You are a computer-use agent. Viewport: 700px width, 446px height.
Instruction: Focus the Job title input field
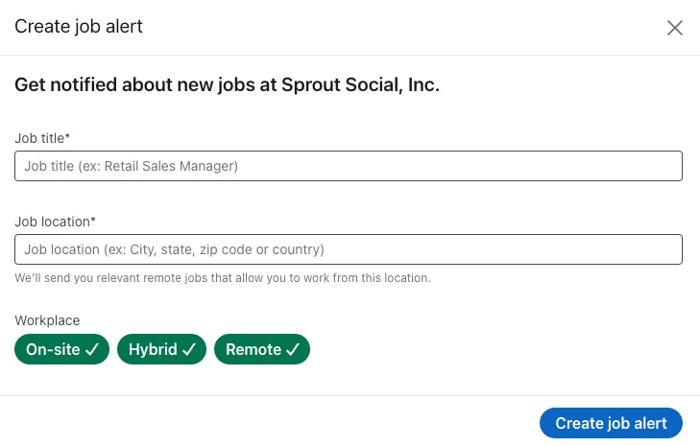pos(348,166)
